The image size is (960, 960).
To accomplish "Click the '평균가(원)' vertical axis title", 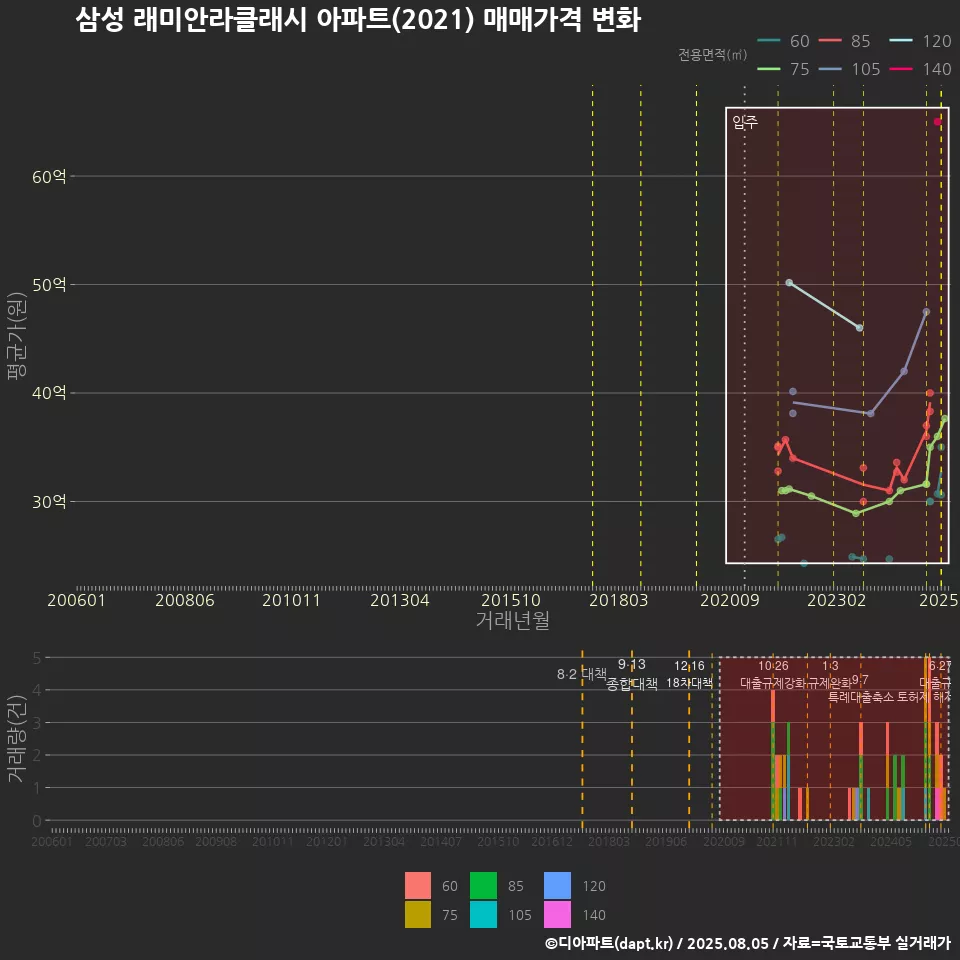I will tap(17, 336).
